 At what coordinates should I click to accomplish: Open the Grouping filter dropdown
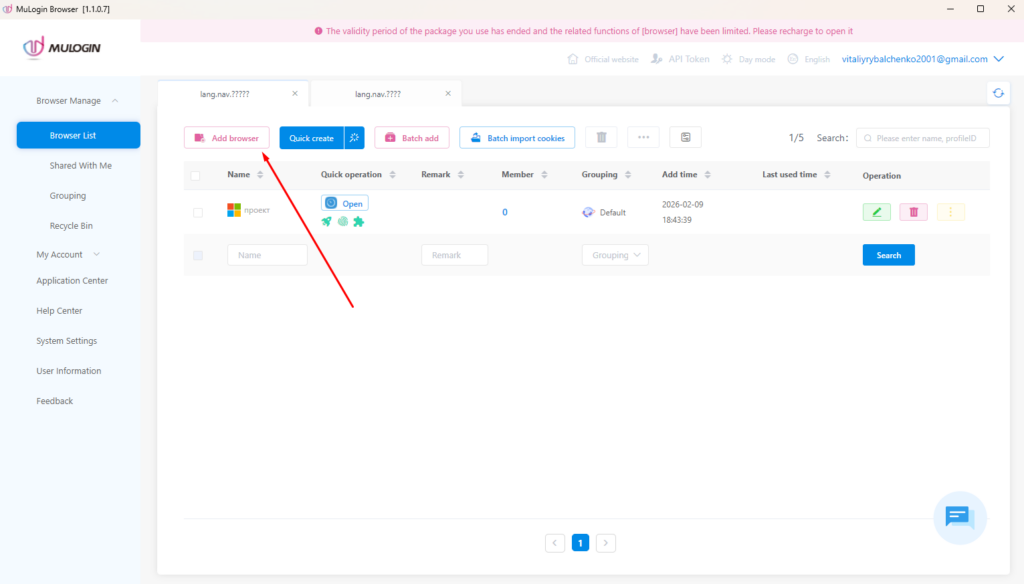(615, 255)
